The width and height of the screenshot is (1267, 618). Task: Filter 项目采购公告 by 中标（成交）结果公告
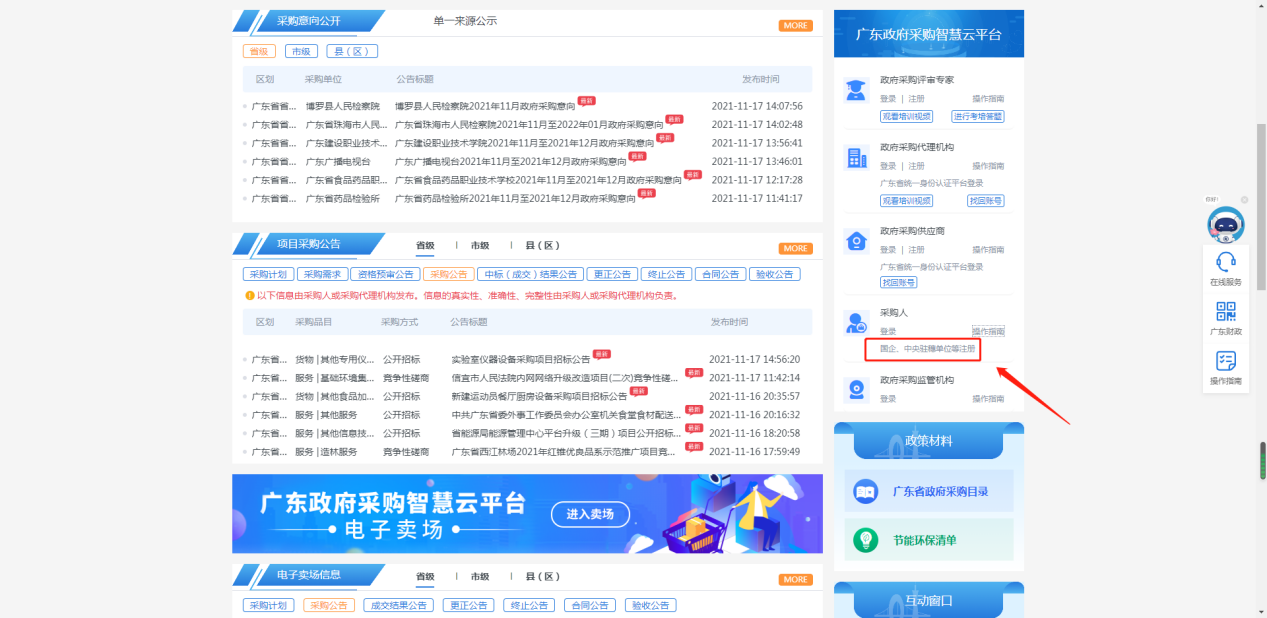(530, 274)
